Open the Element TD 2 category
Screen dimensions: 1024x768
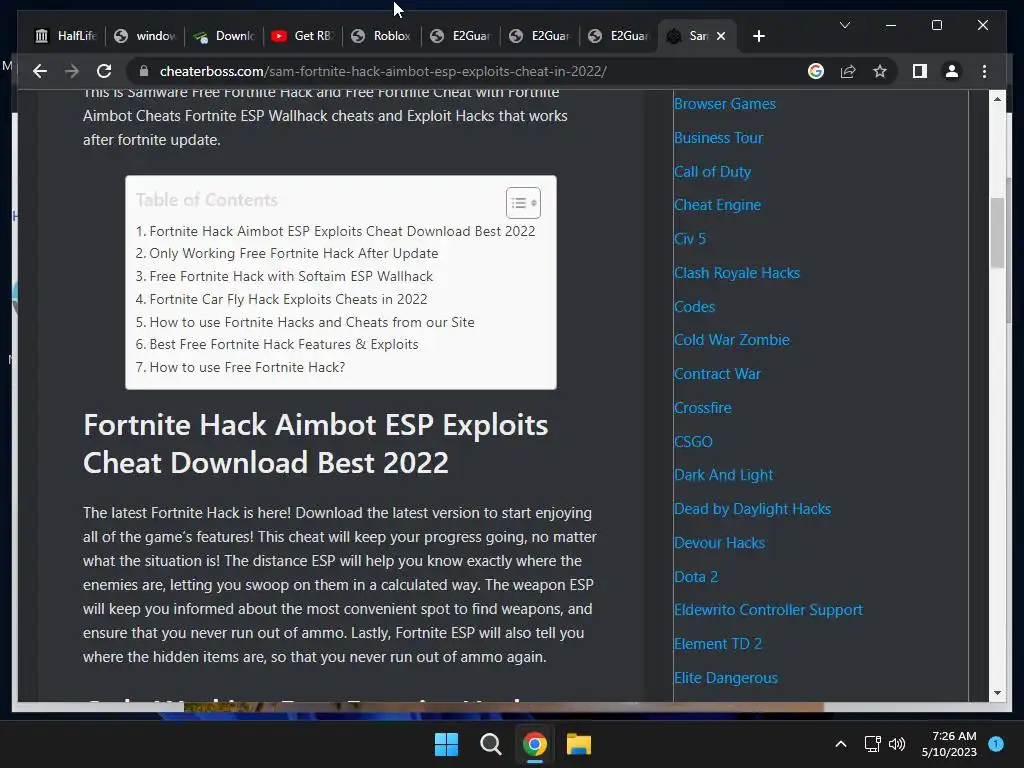(718, 644)
